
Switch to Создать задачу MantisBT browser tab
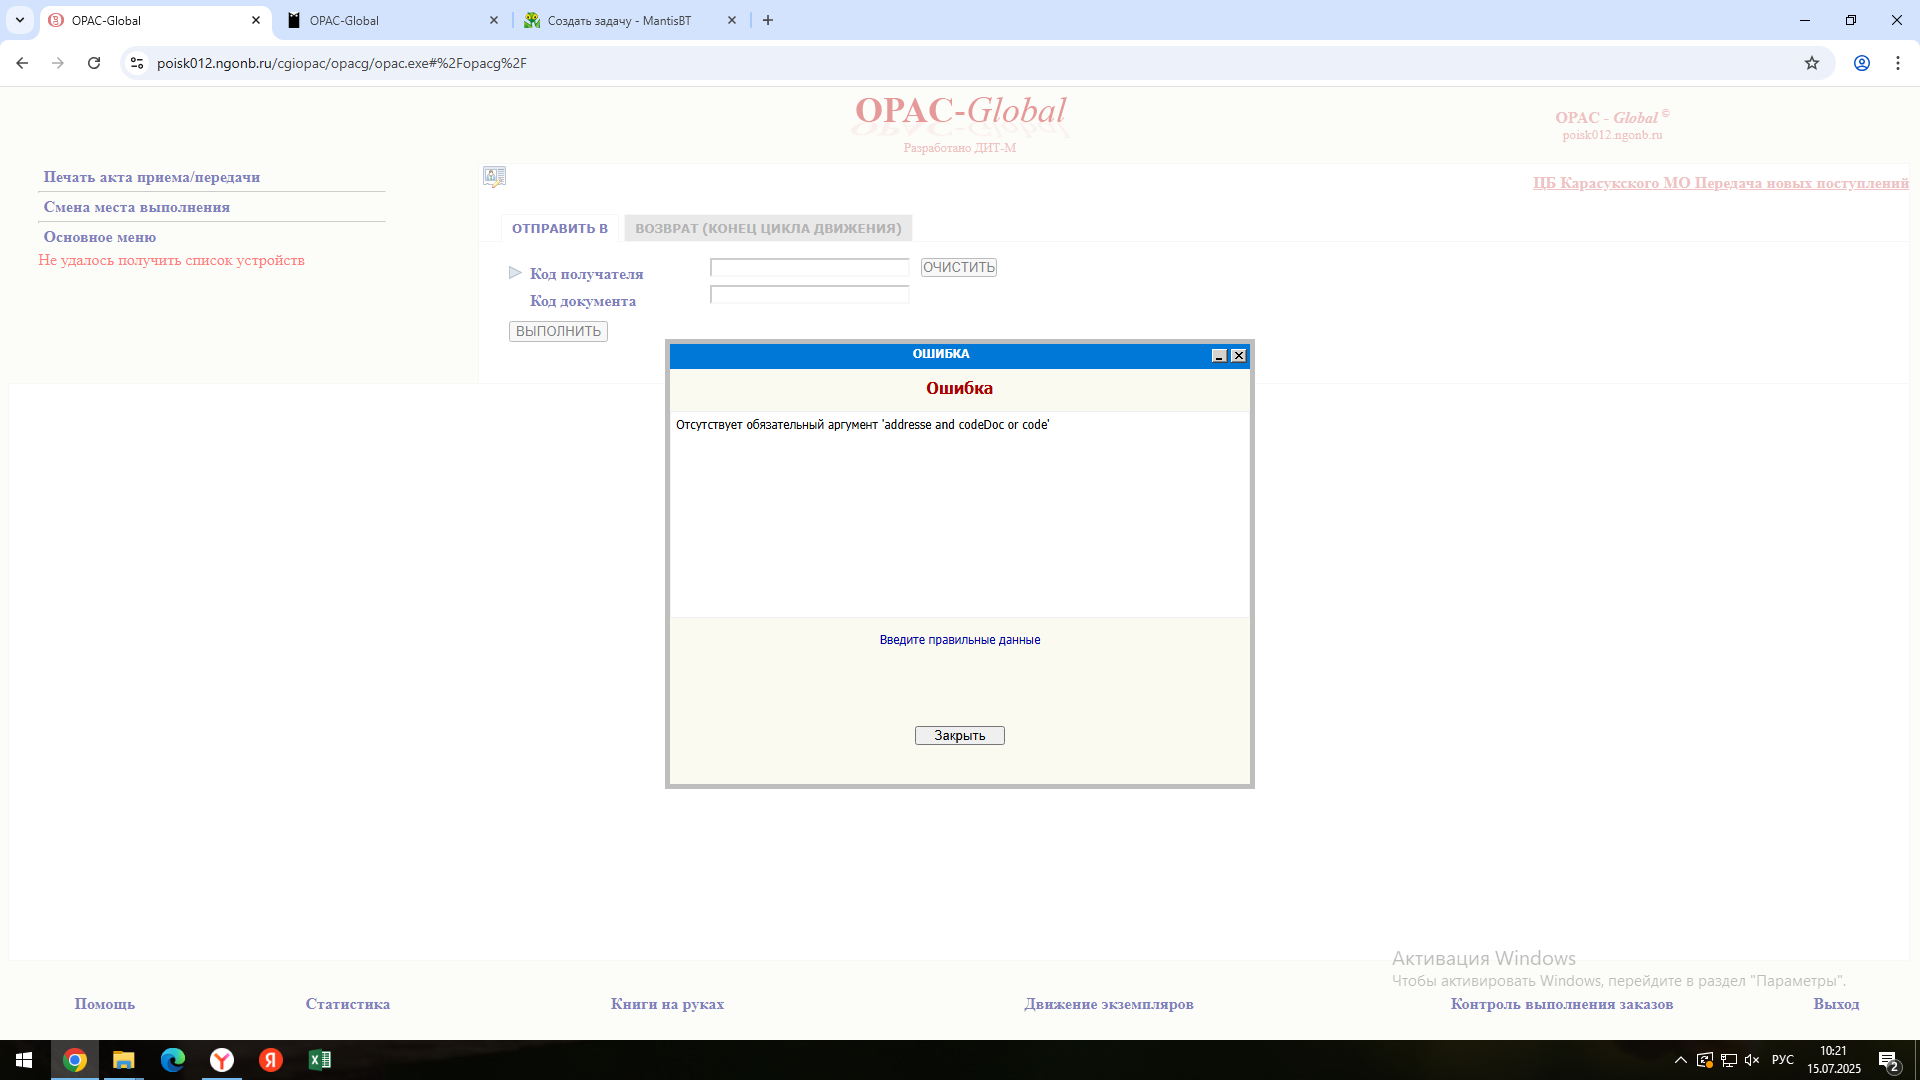620,20
